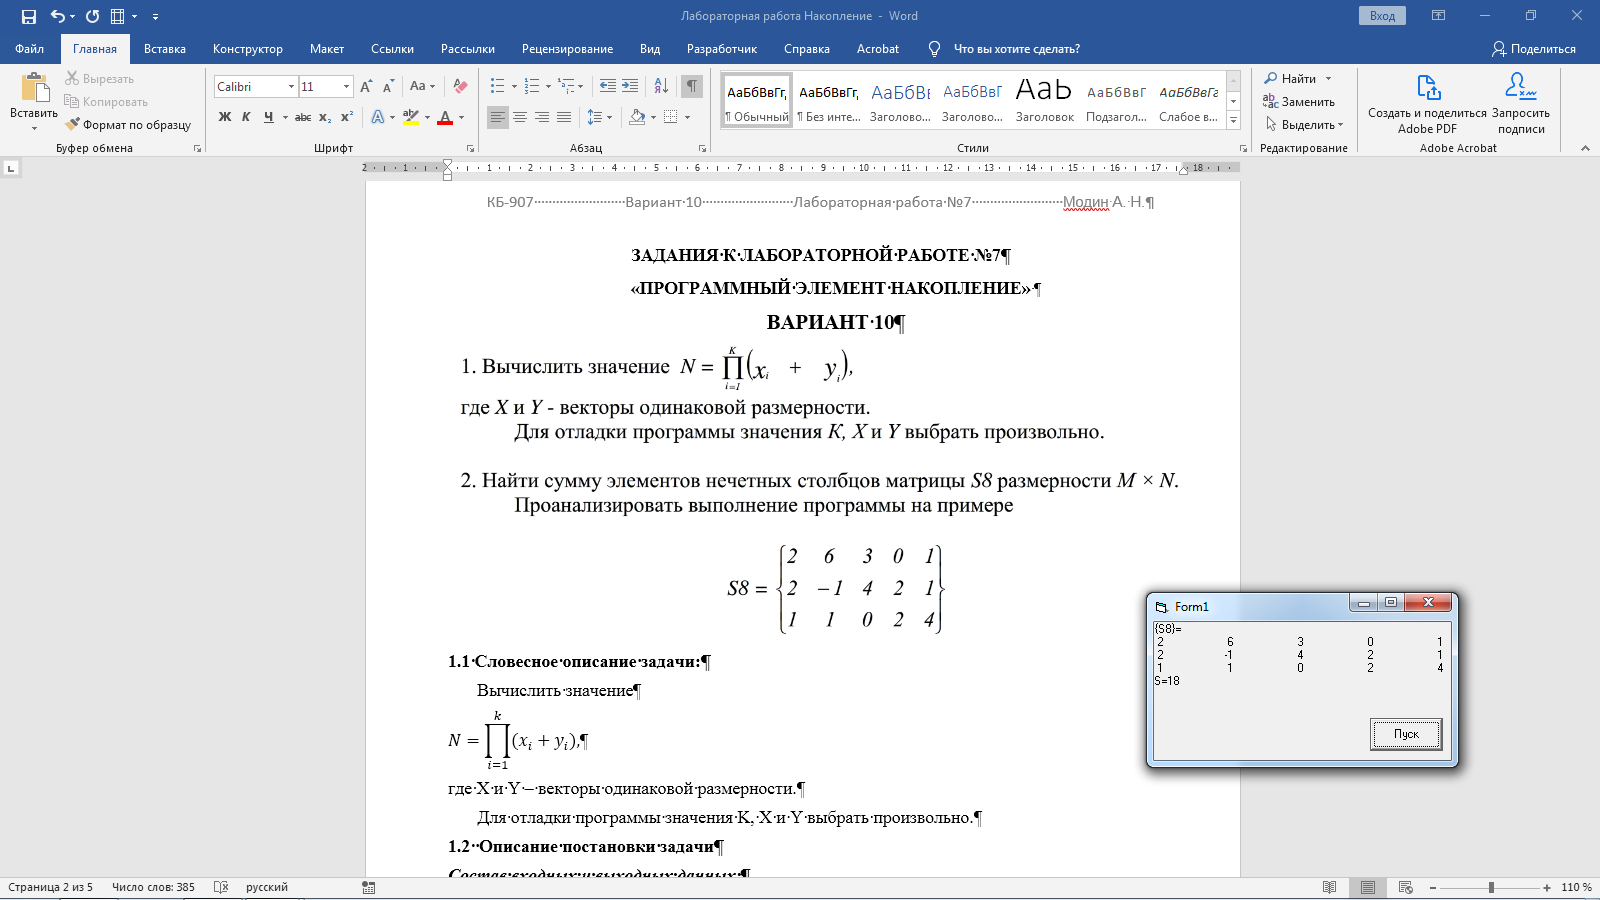Open spell check icon in status bar
Image resolution: width=1600 pixels, height=900 pixels.
click(221, 887)
